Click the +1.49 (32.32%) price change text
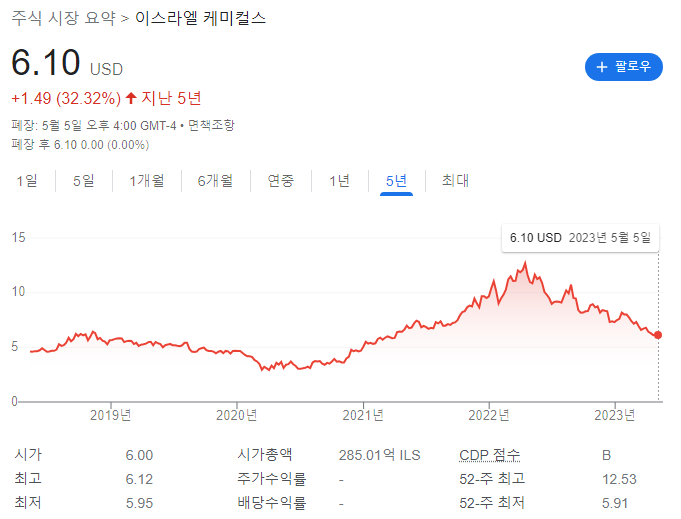The width and height of the screenshot is (681, 519). pyautogui.click(x=66, y=99)
